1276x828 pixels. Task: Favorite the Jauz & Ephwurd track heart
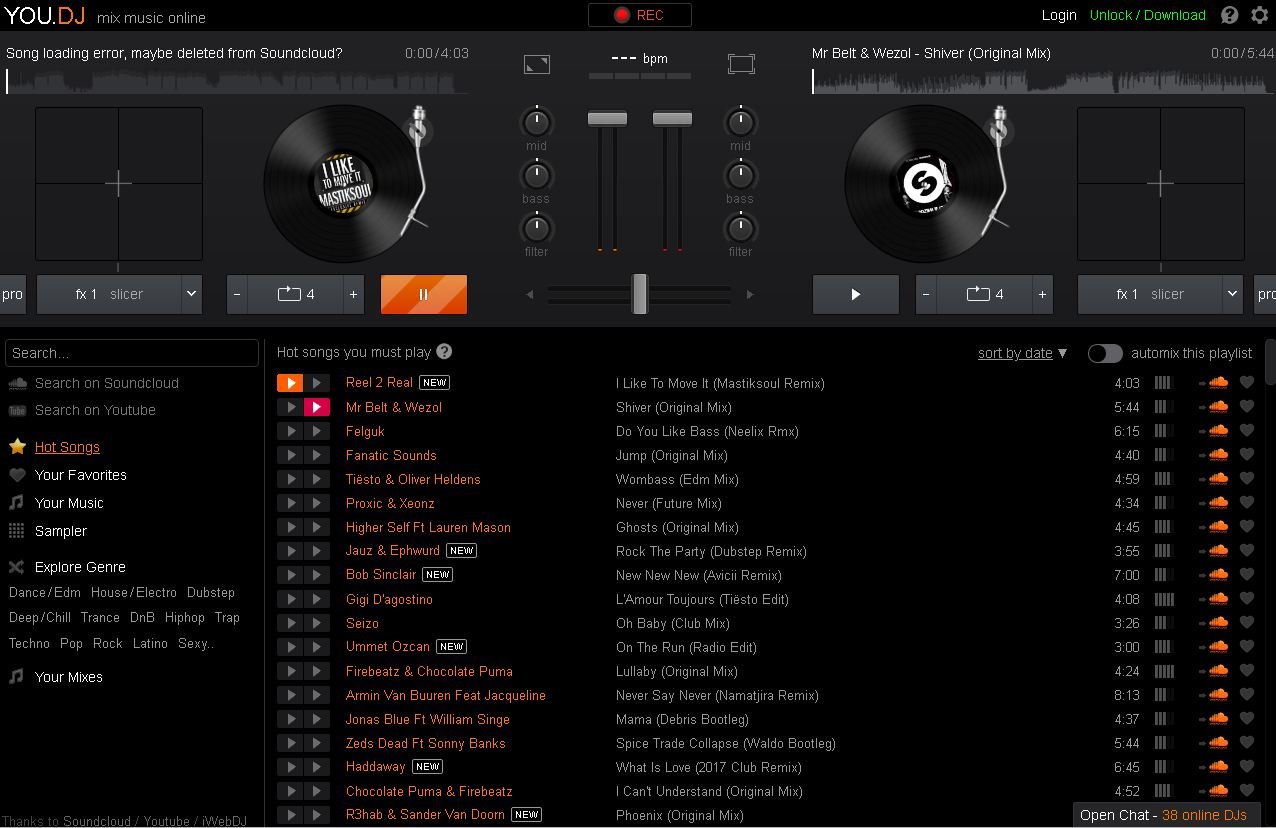click(1246, 550)
